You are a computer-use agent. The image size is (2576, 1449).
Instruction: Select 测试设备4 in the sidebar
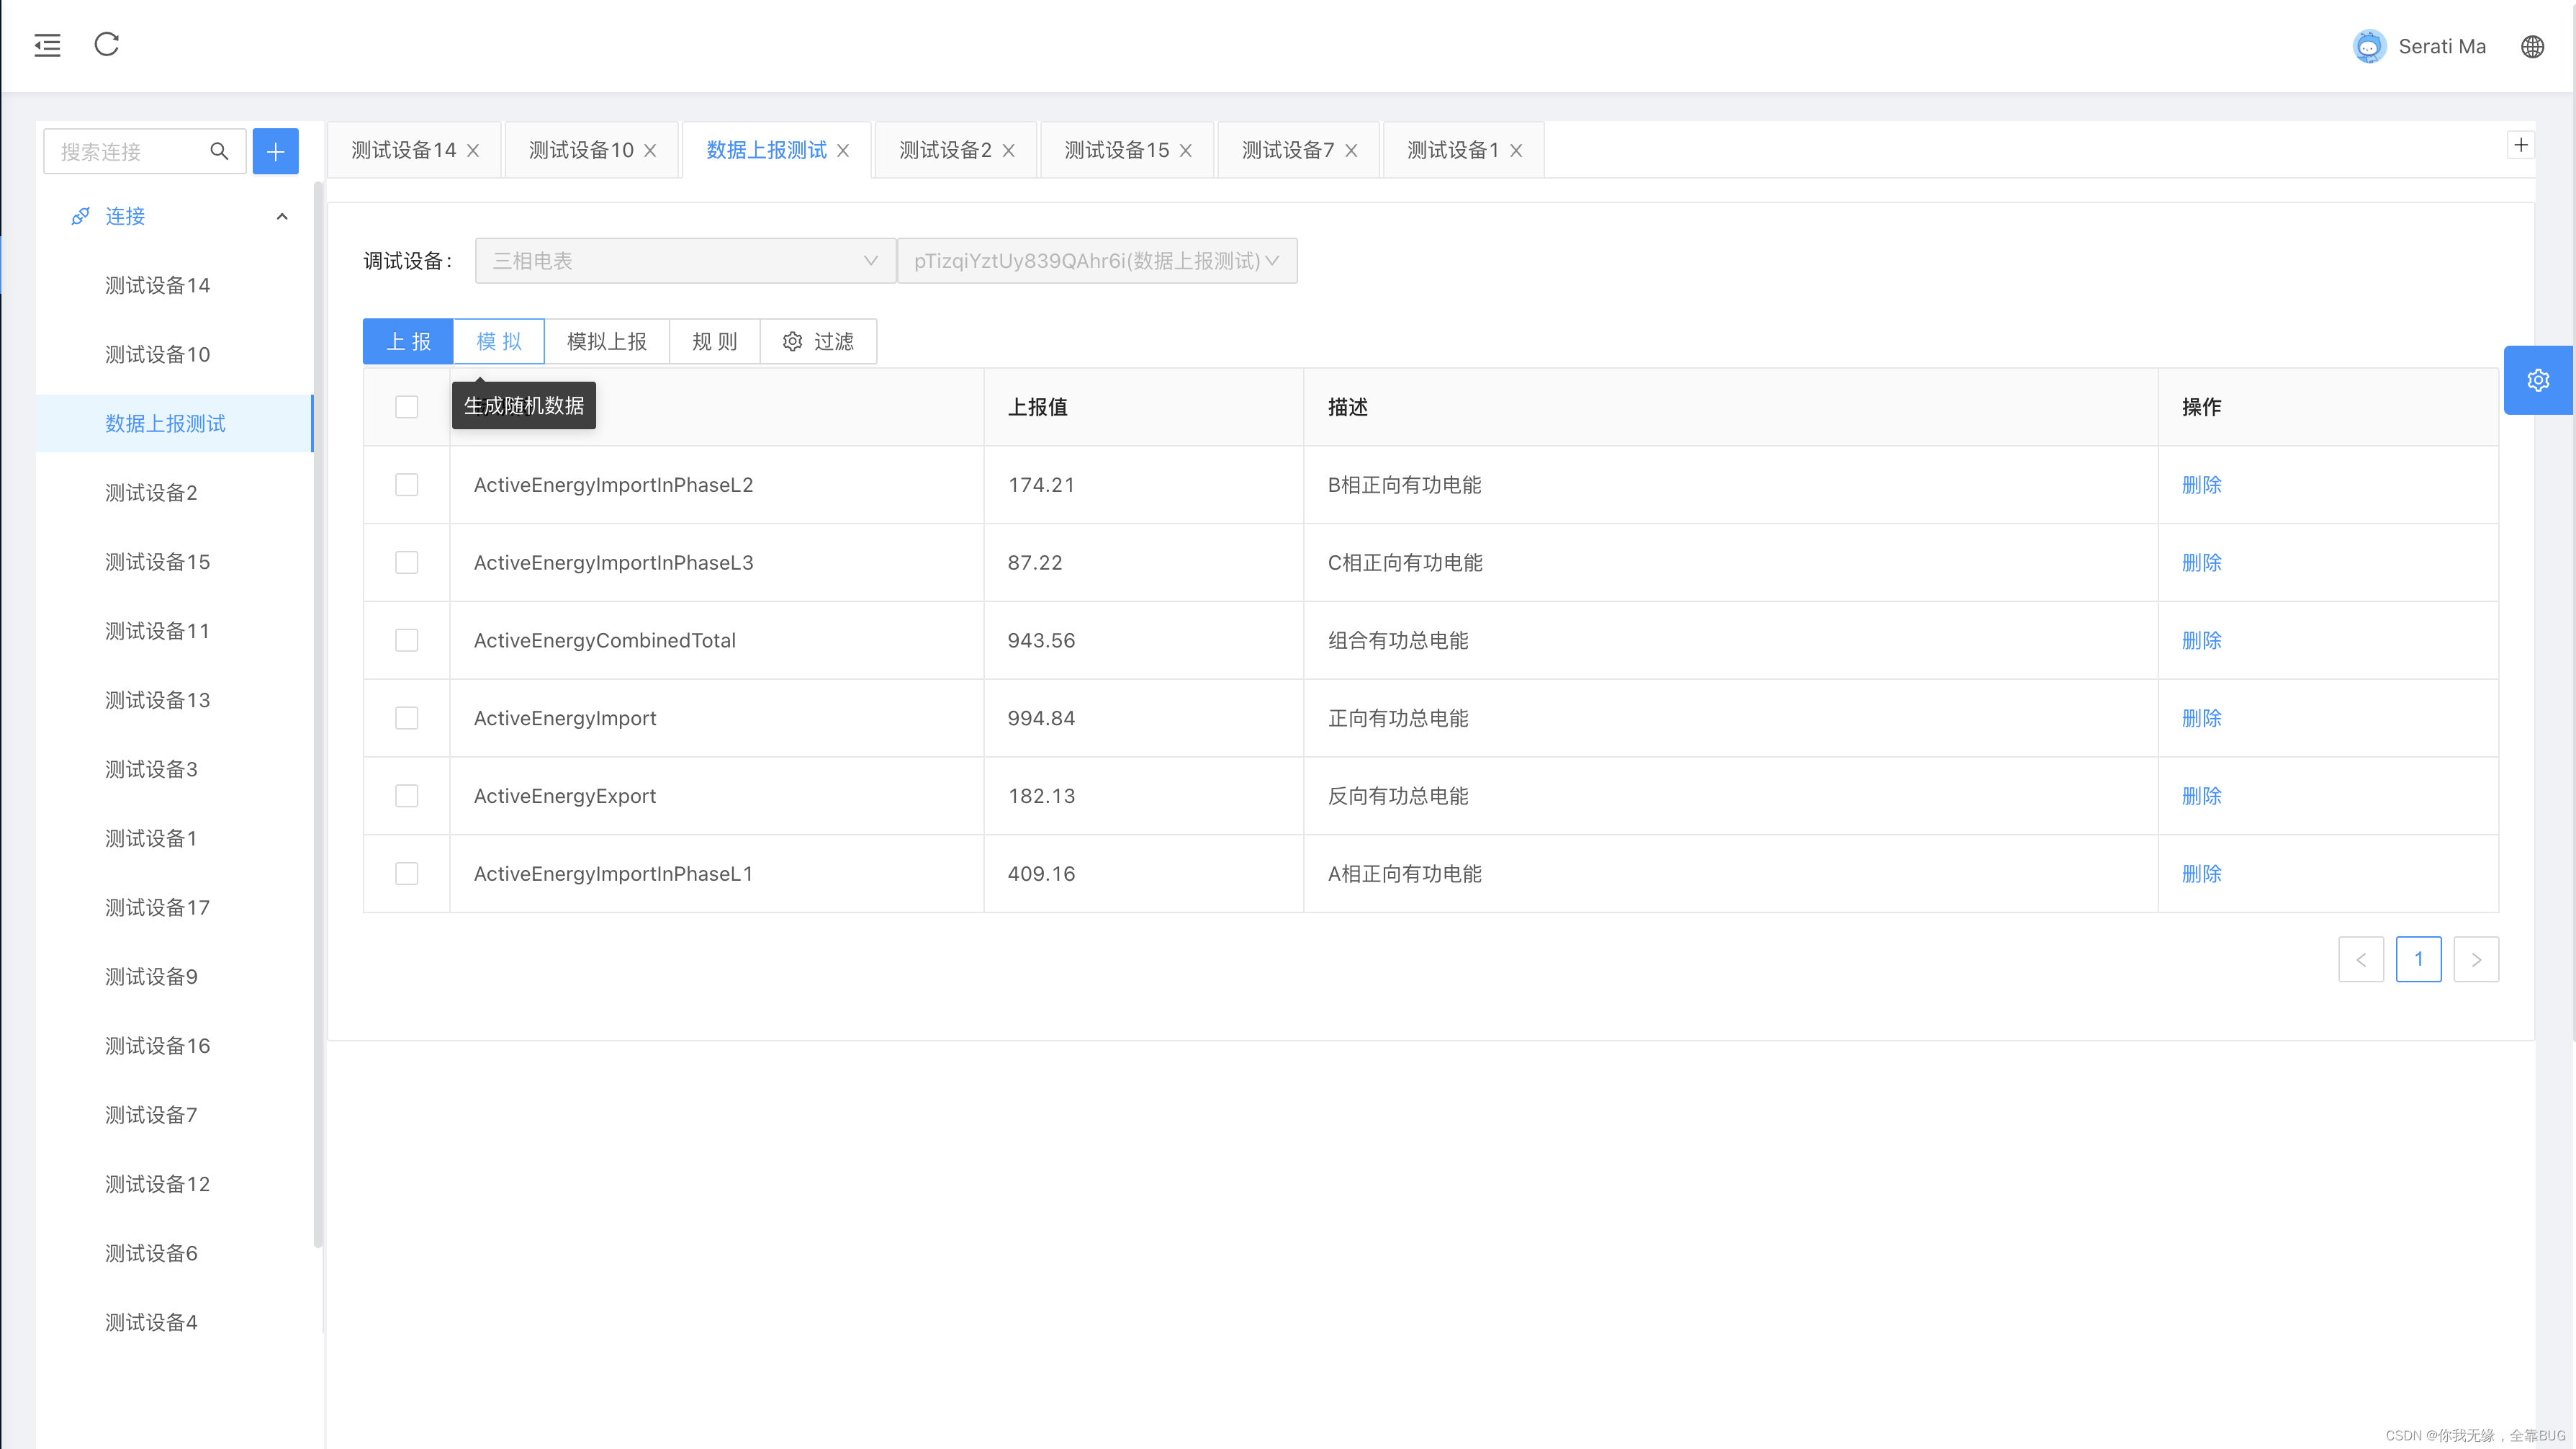point(174,1322)
